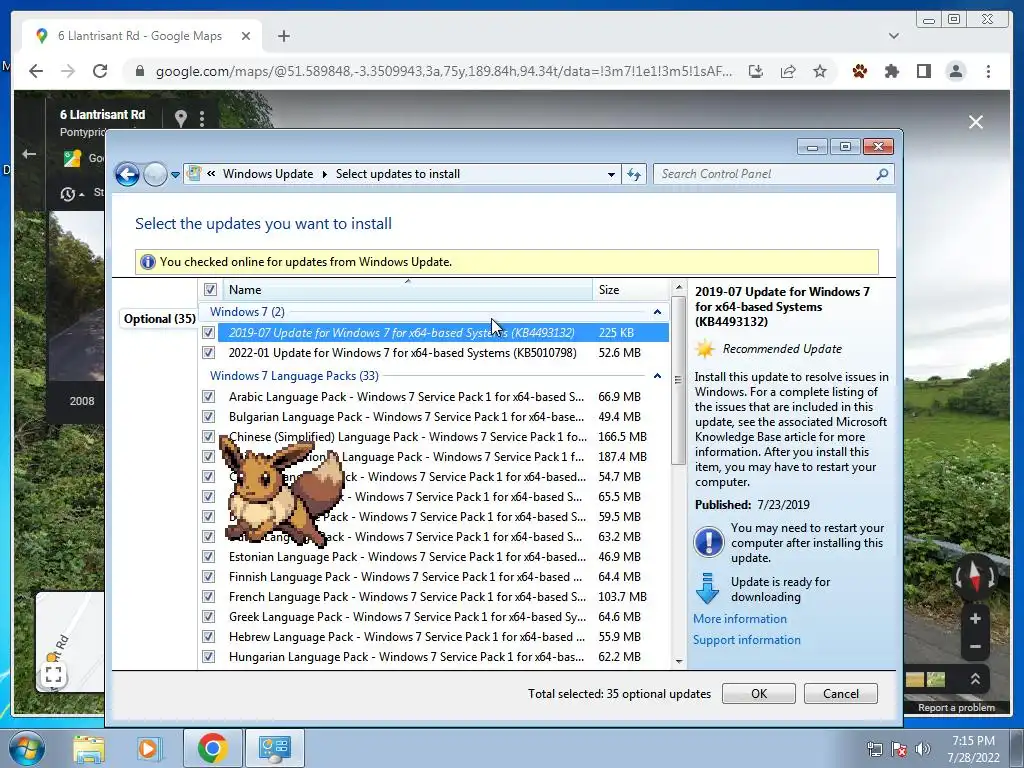The width and height of the screenshot is (1024, 768).
Task: Click the share page icon in Chrome
Action: click(x=788, y=71)
